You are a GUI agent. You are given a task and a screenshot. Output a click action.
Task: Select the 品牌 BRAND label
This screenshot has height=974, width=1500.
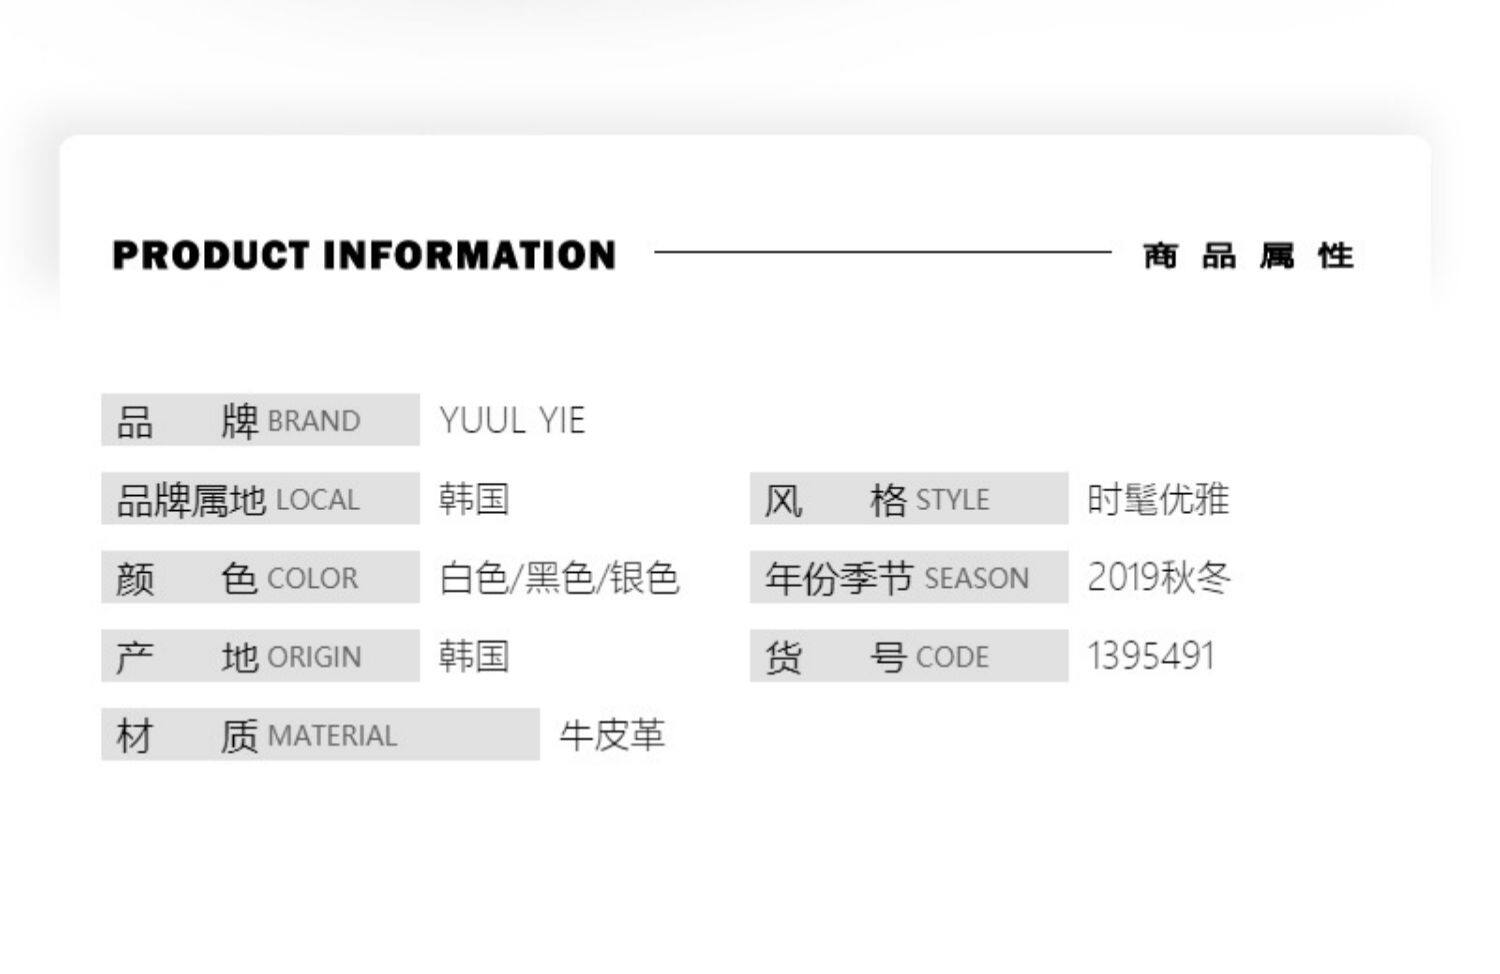pos(260,420)
